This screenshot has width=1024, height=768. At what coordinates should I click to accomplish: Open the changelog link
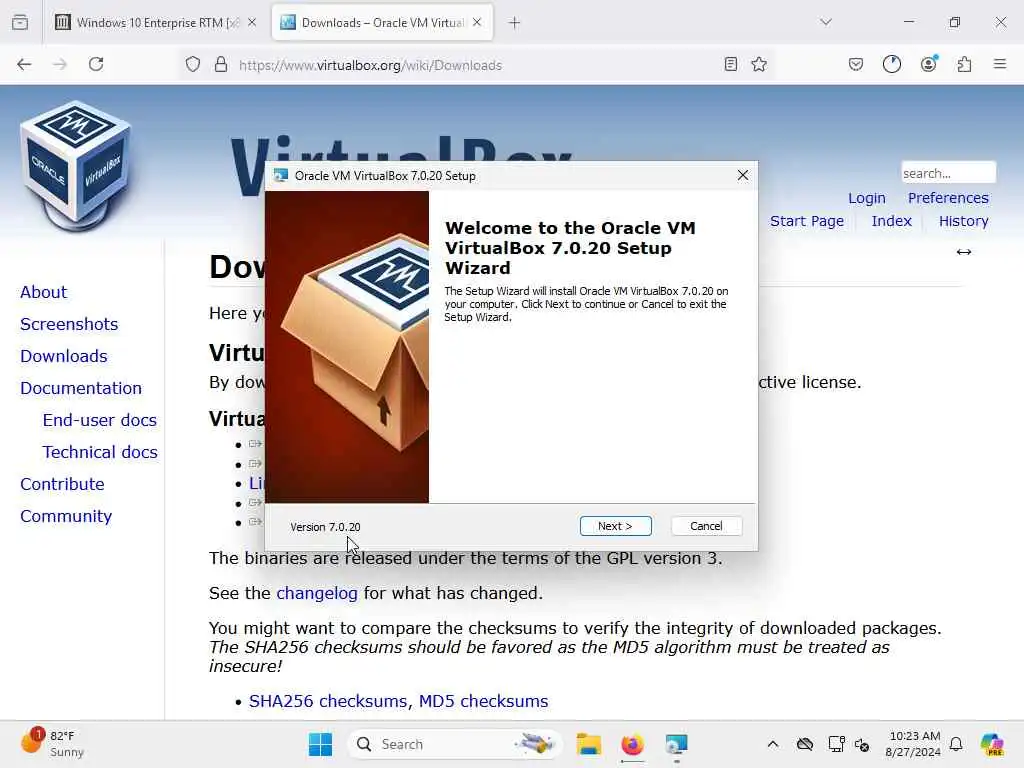tap(317, 593)
